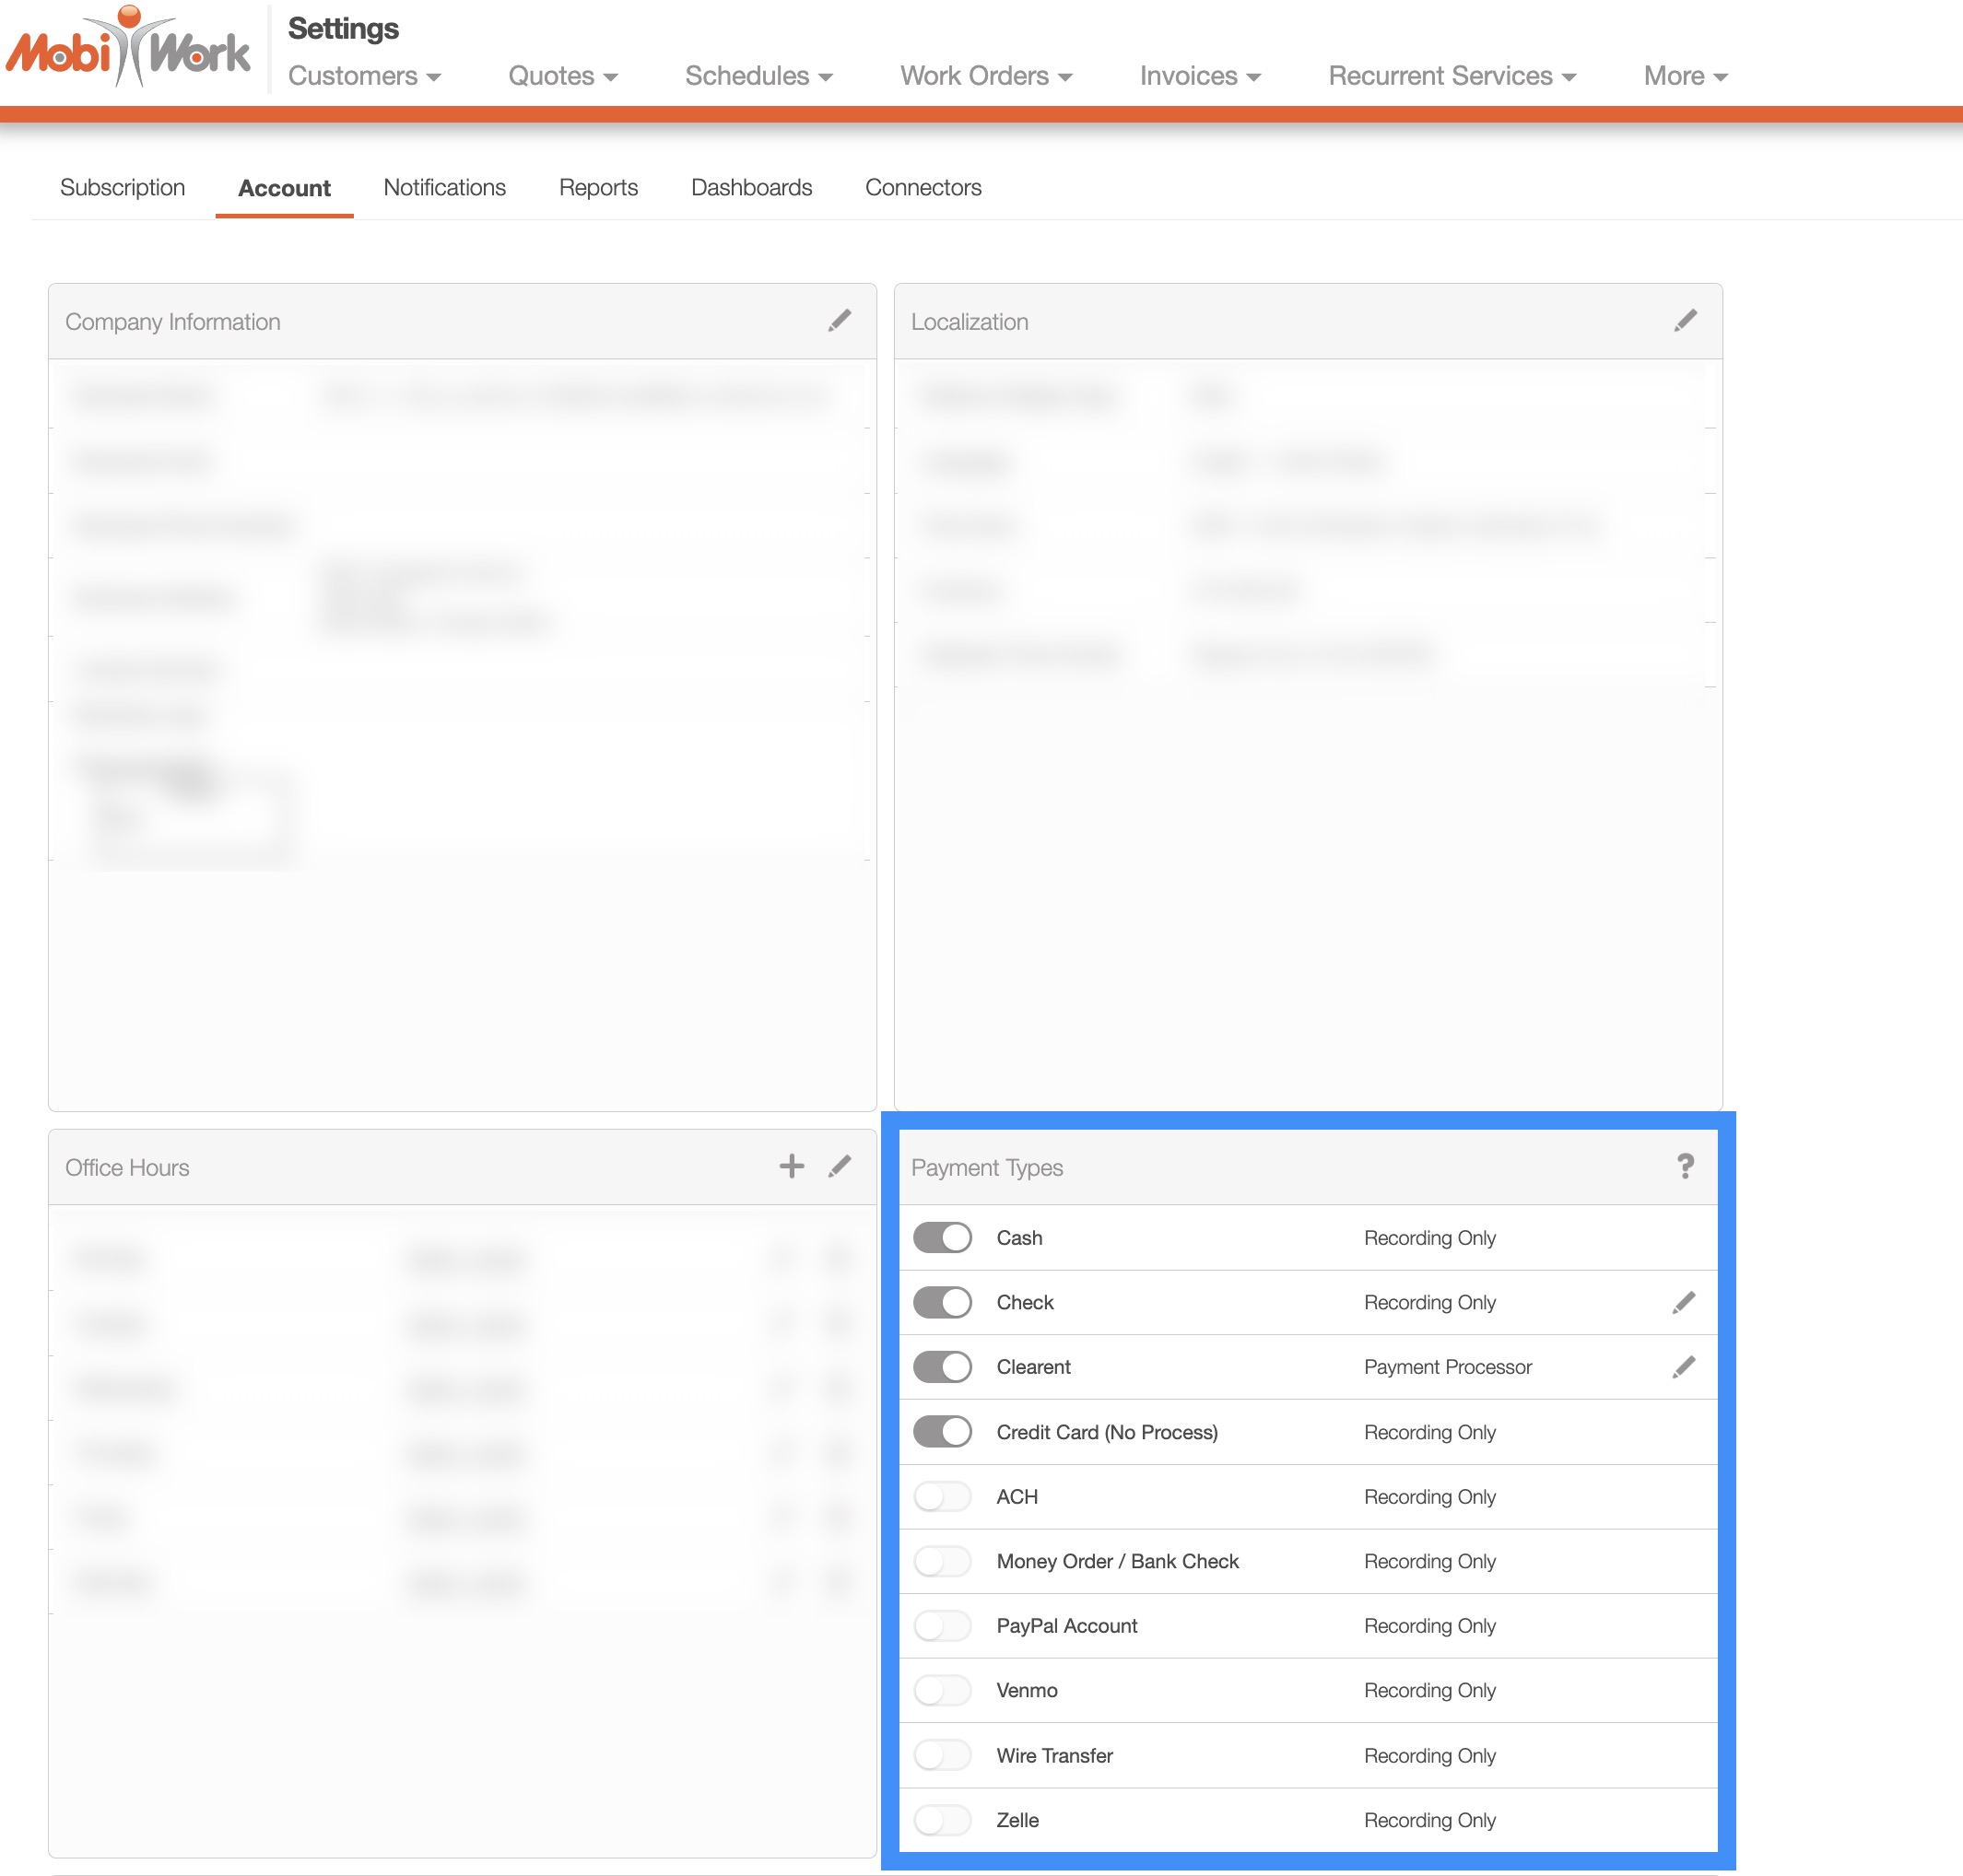Open the Work Orders dropdown
1963x1876 pixels.
(x=985, y=76)
